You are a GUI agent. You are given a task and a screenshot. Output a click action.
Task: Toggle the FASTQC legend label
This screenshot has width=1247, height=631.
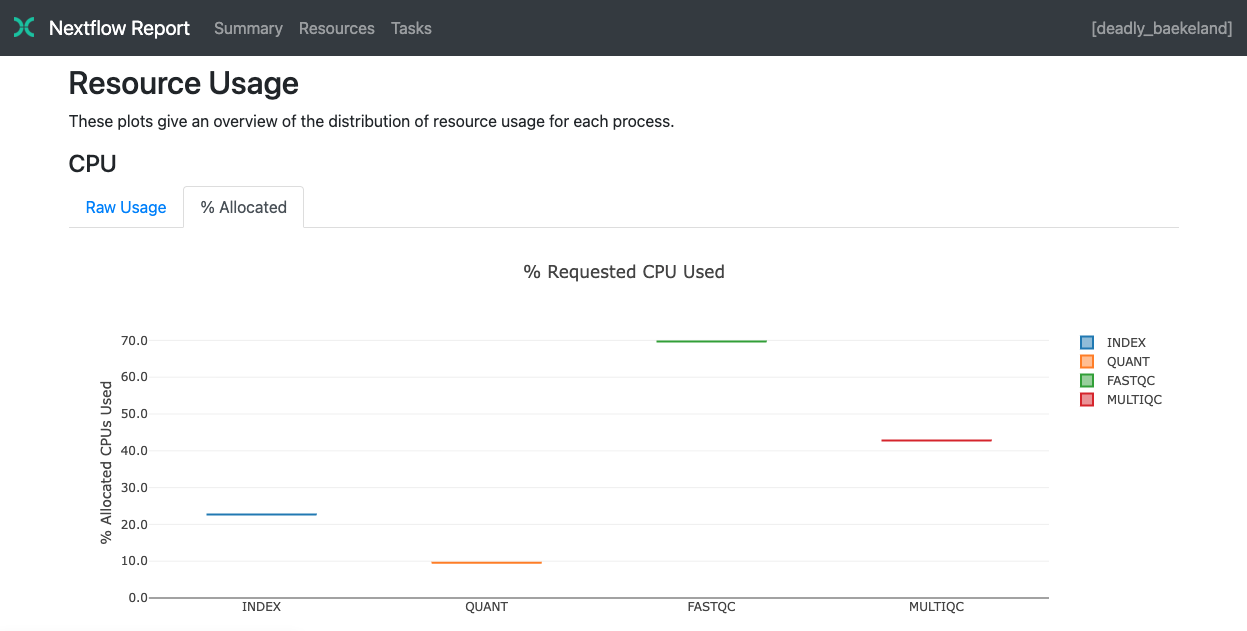[x=1130, y=381]
